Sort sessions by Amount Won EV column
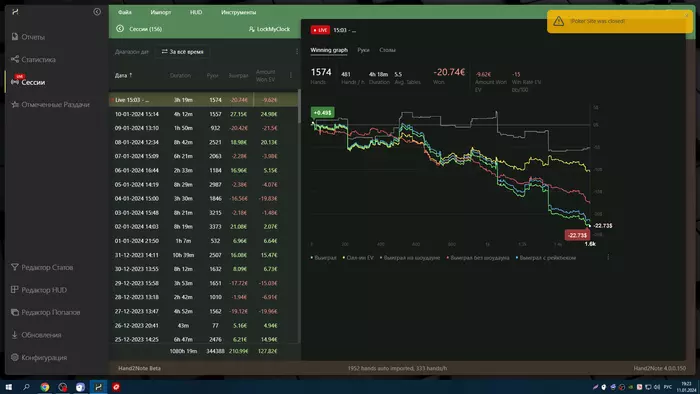 pos(265,75)
